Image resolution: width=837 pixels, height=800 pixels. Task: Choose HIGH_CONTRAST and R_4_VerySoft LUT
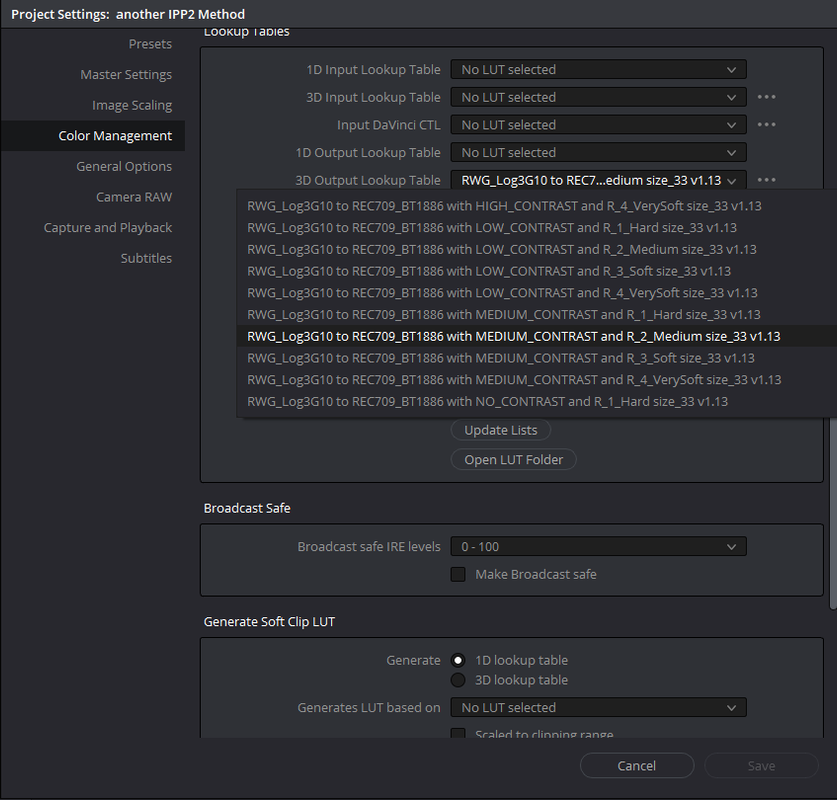pyautogui.click(x=536, y=206)
